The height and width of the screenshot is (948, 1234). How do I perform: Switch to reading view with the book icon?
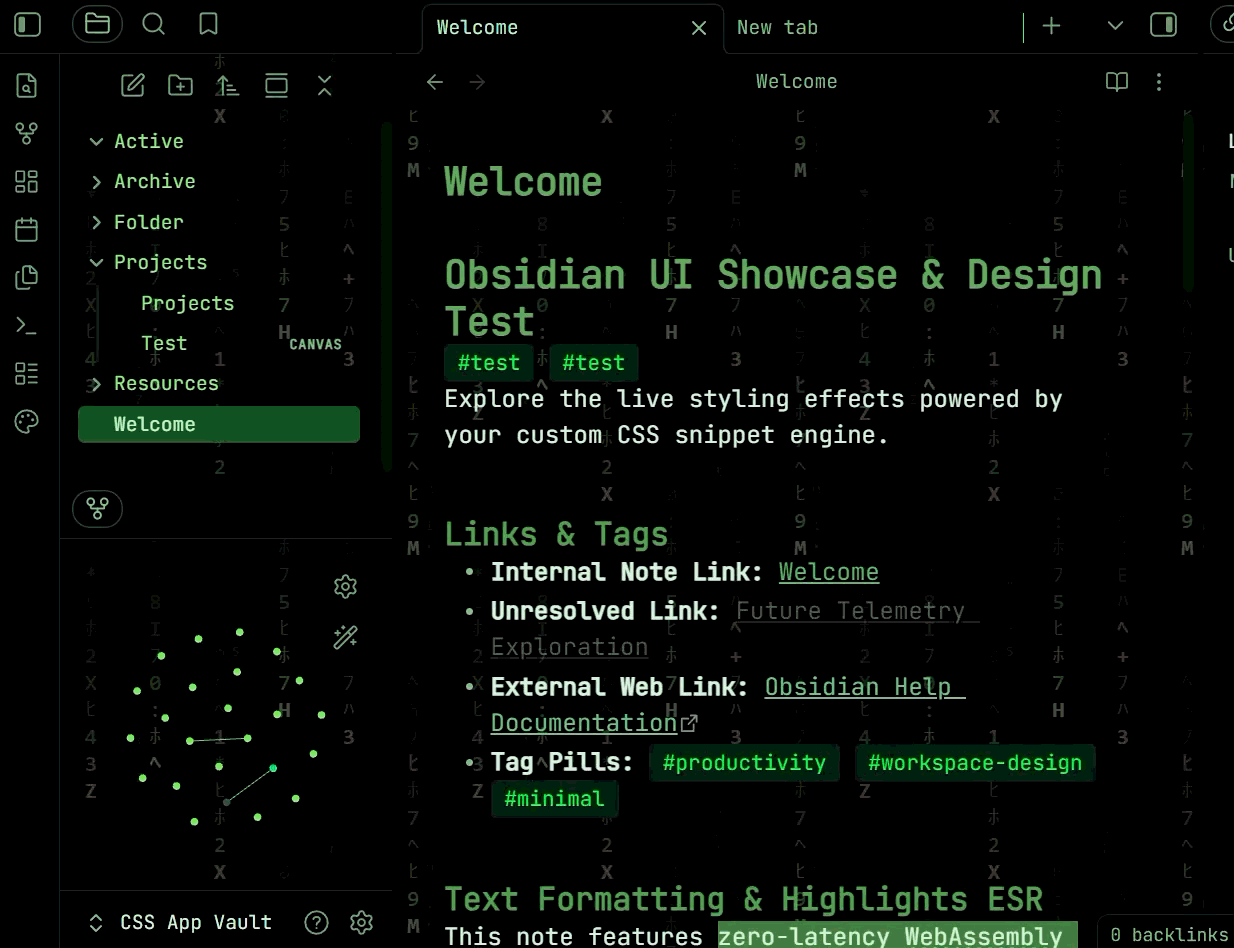tap(1117, 82)
